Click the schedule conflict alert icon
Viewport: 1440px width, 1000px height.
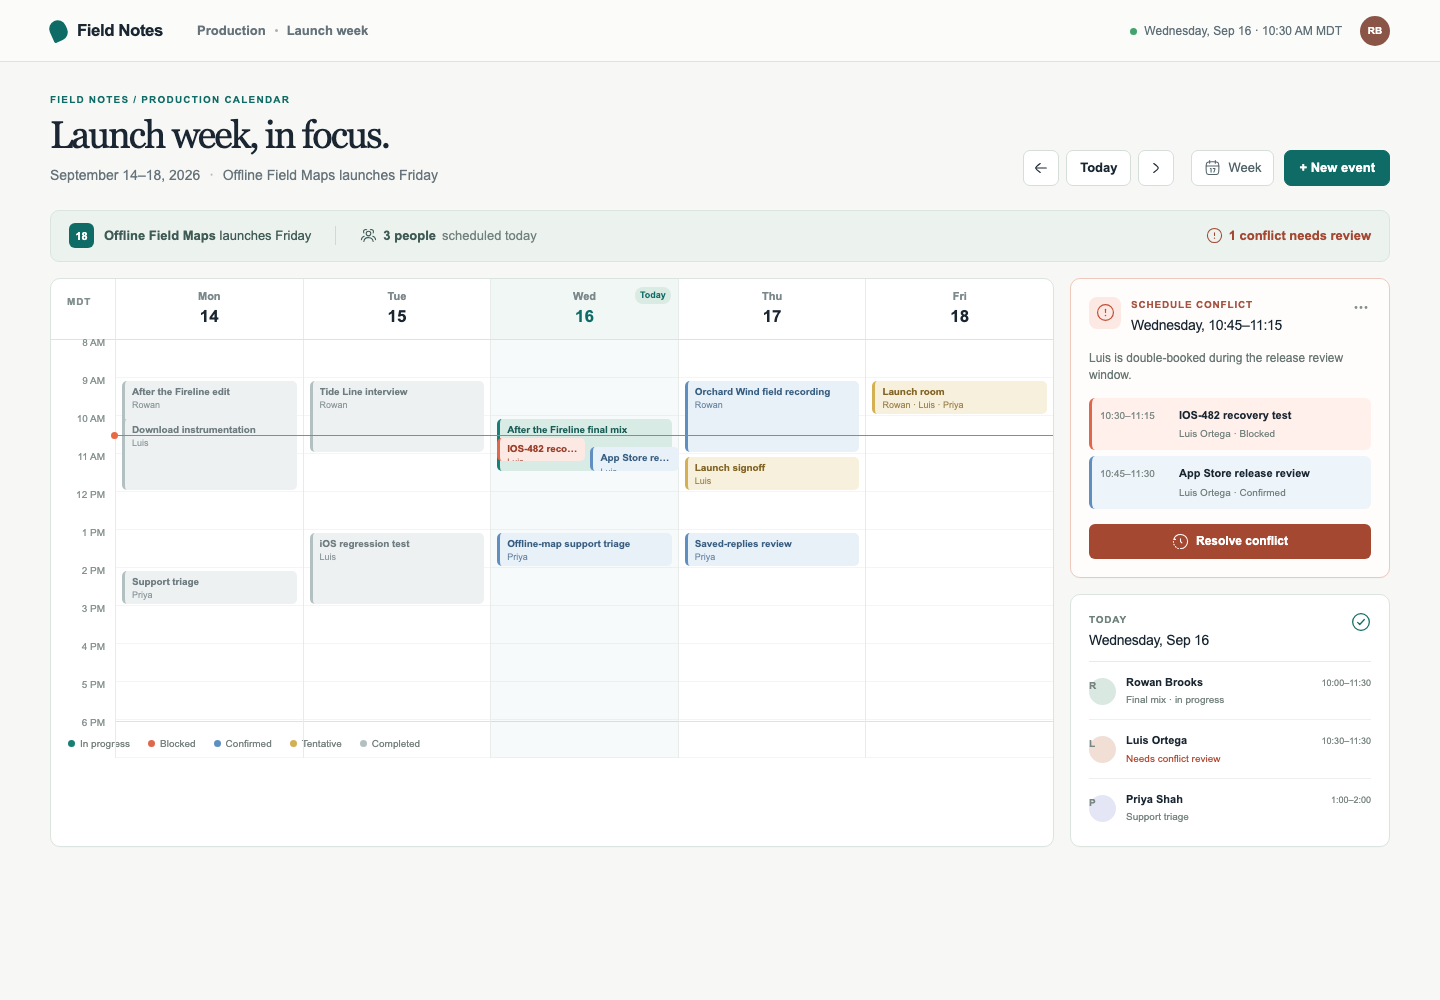coord(1105,313)
